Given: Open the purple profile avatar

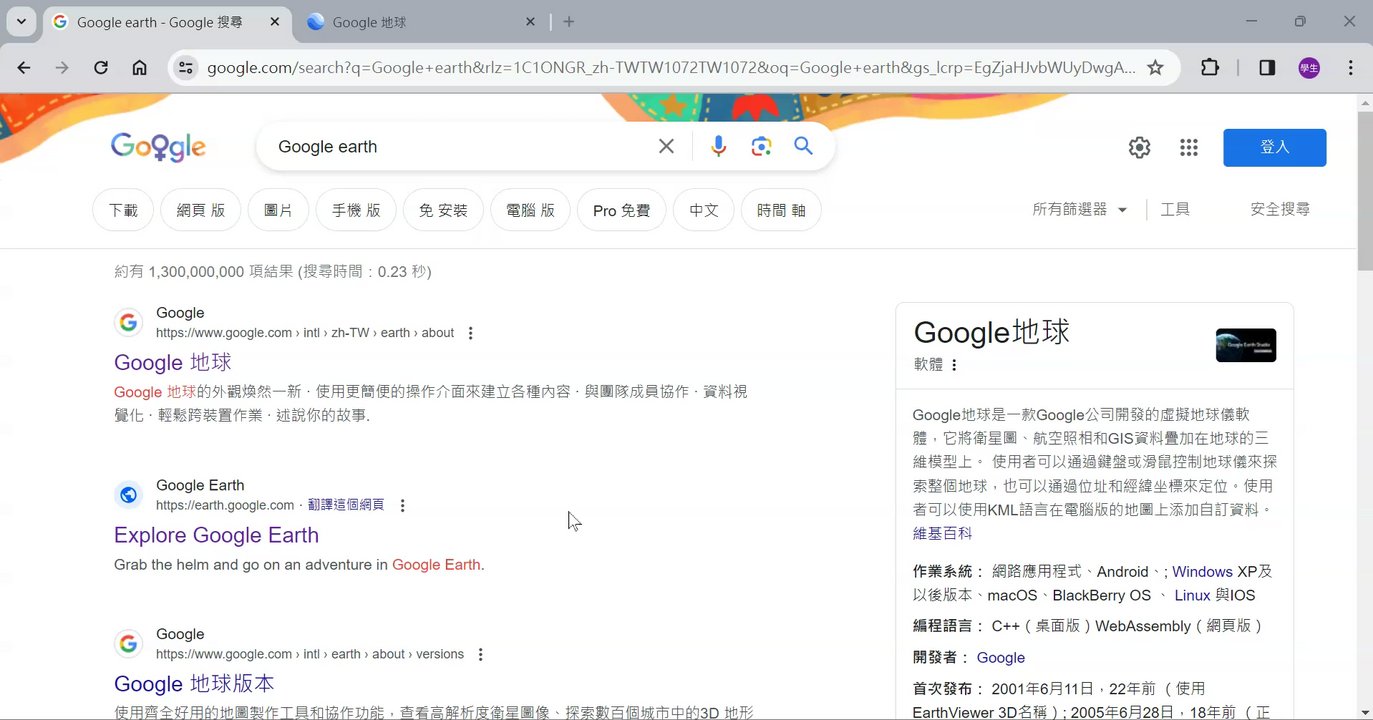Looking at the screenshot, I should point(1309,68).
